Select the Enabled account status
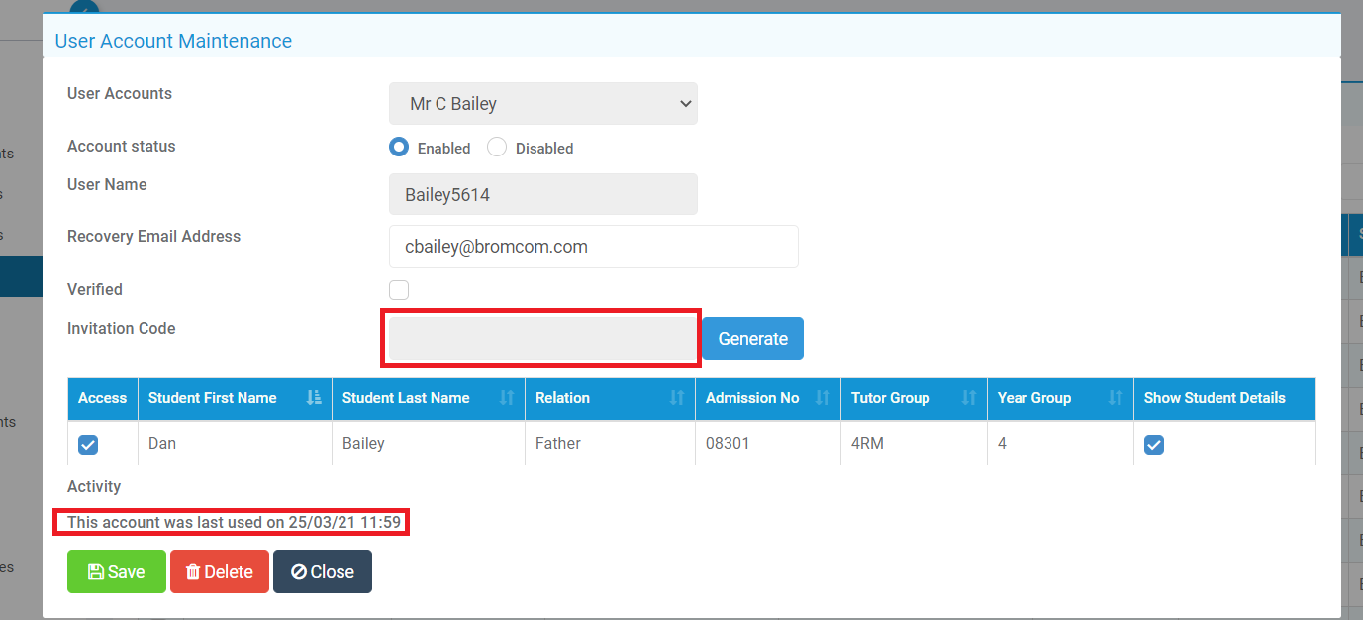 (x=399, y=146)
